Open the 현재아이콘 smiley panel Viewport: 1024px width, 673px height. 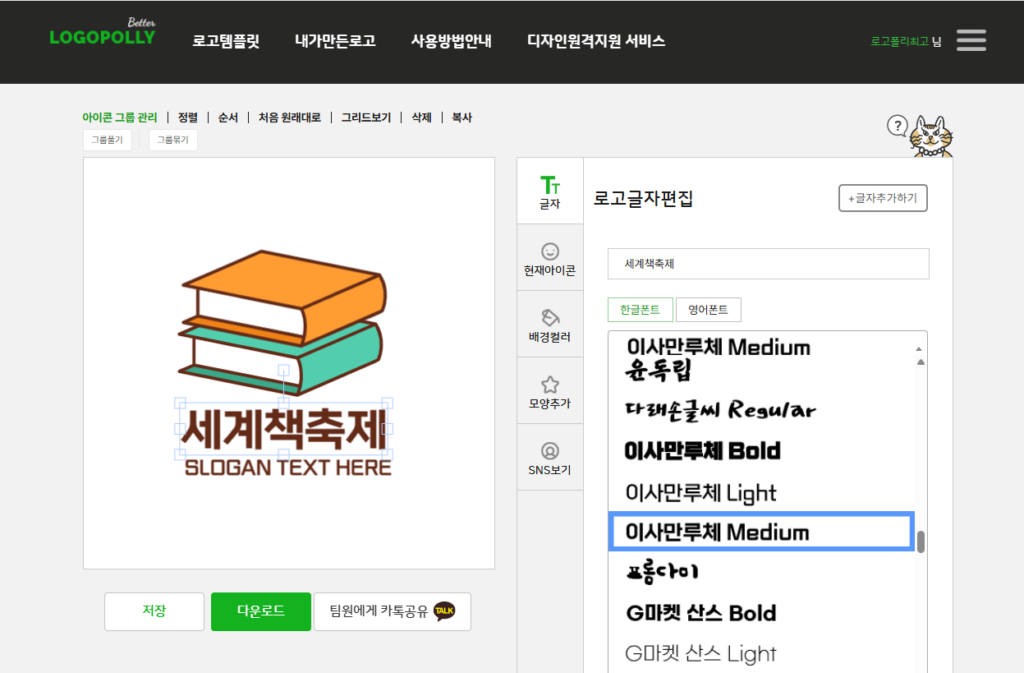[550, 258]
